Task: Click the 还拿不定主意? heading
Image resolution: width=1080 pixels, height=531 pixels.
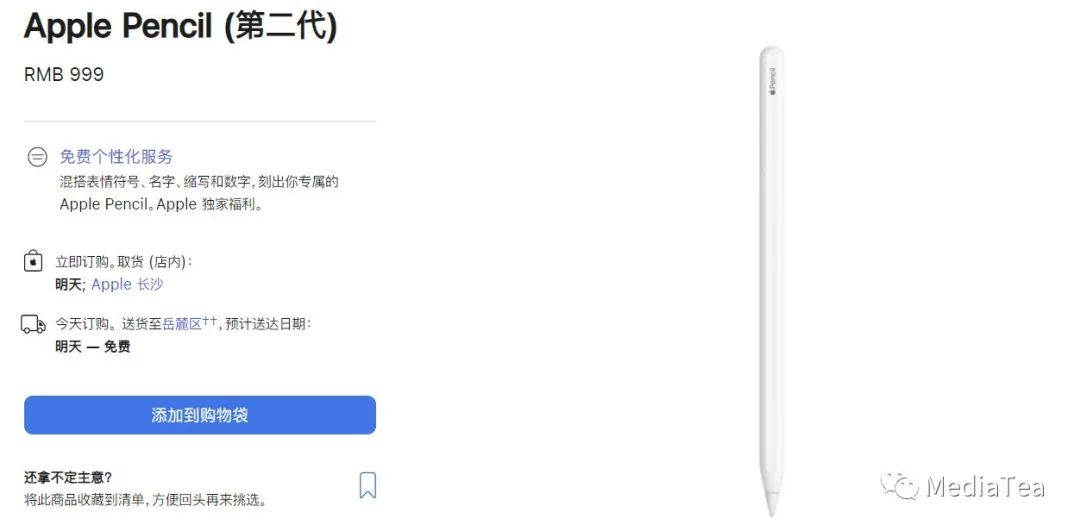Action: coord(68,477)
